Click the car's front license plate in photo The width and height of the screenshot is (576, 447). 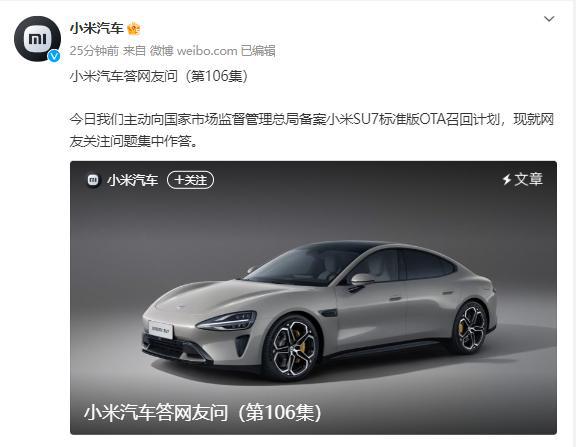click(x=161, y=329)
